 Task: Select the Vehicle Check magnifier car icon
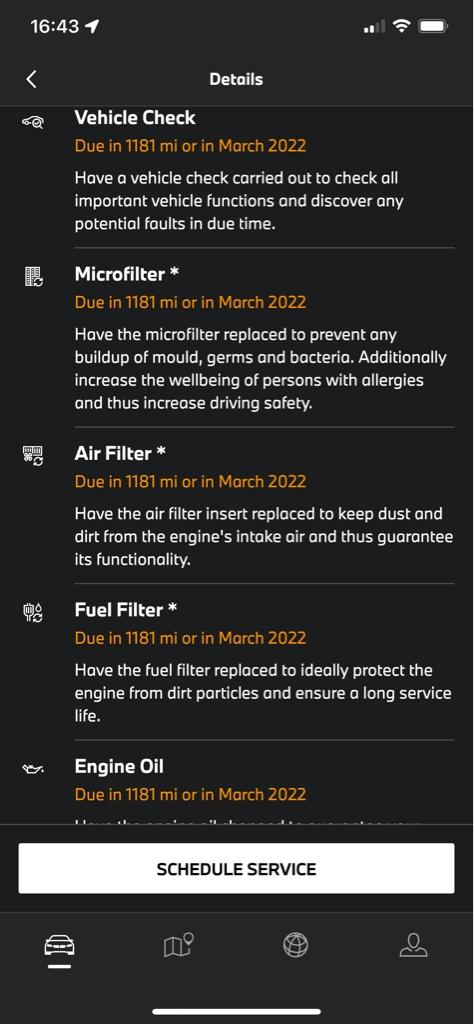33,121
